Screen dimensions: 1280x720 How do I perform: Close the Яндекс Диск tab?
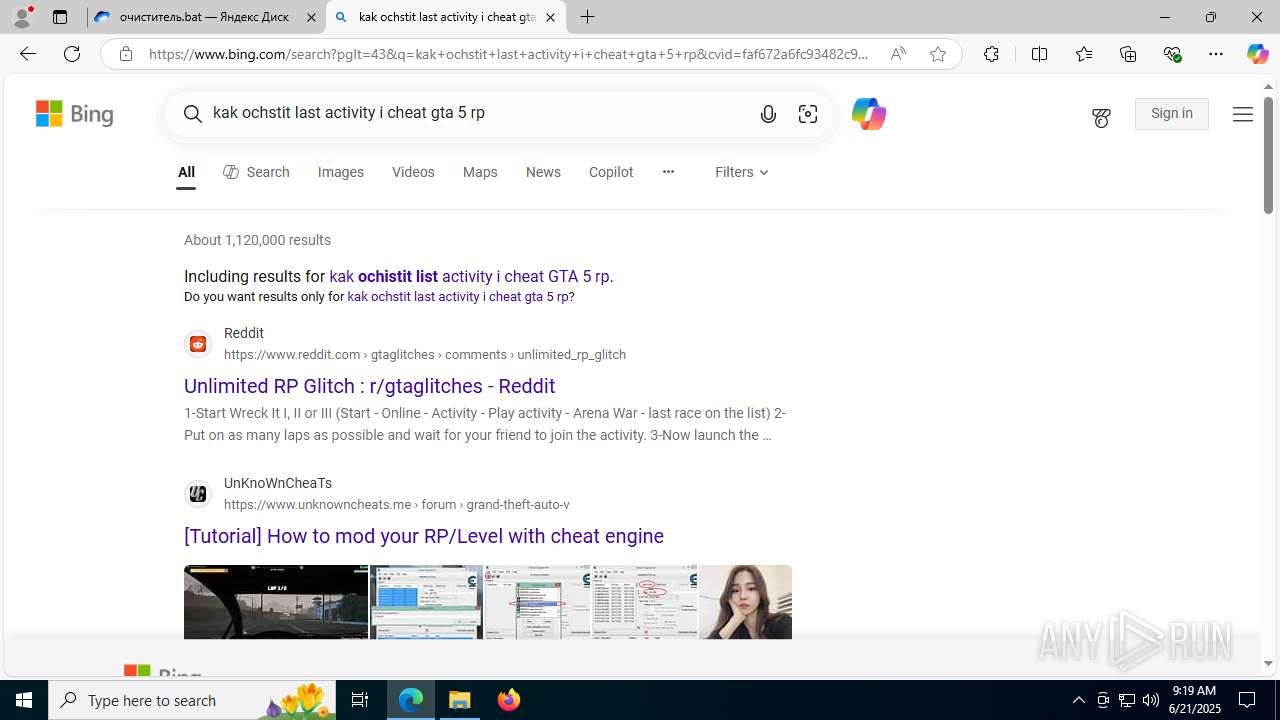point(311,17)
